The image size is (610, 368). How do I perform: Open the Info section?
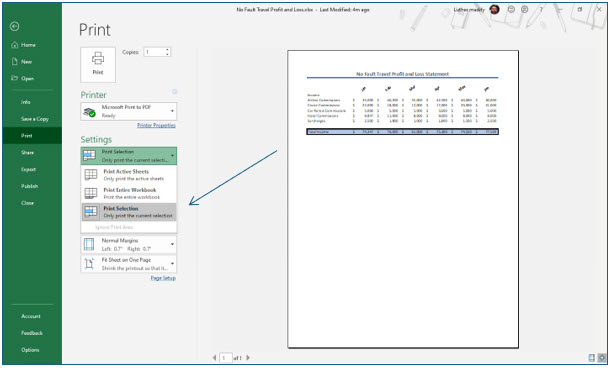tap(26, 102)
